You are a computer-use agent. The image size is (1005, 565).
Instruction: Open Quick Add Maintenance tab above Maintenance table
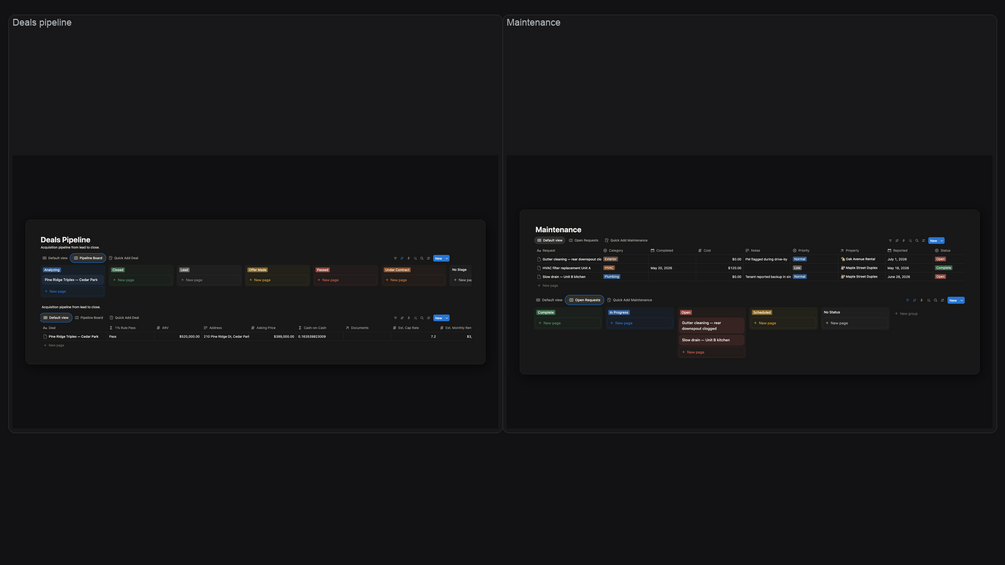coord(626,241)
